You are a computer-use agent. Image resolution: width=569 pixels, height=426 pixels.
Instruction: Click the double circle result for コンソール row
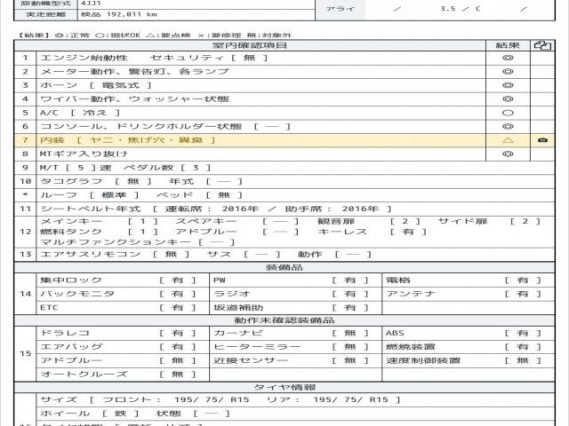pyautogui.click(x=508, y=126)
